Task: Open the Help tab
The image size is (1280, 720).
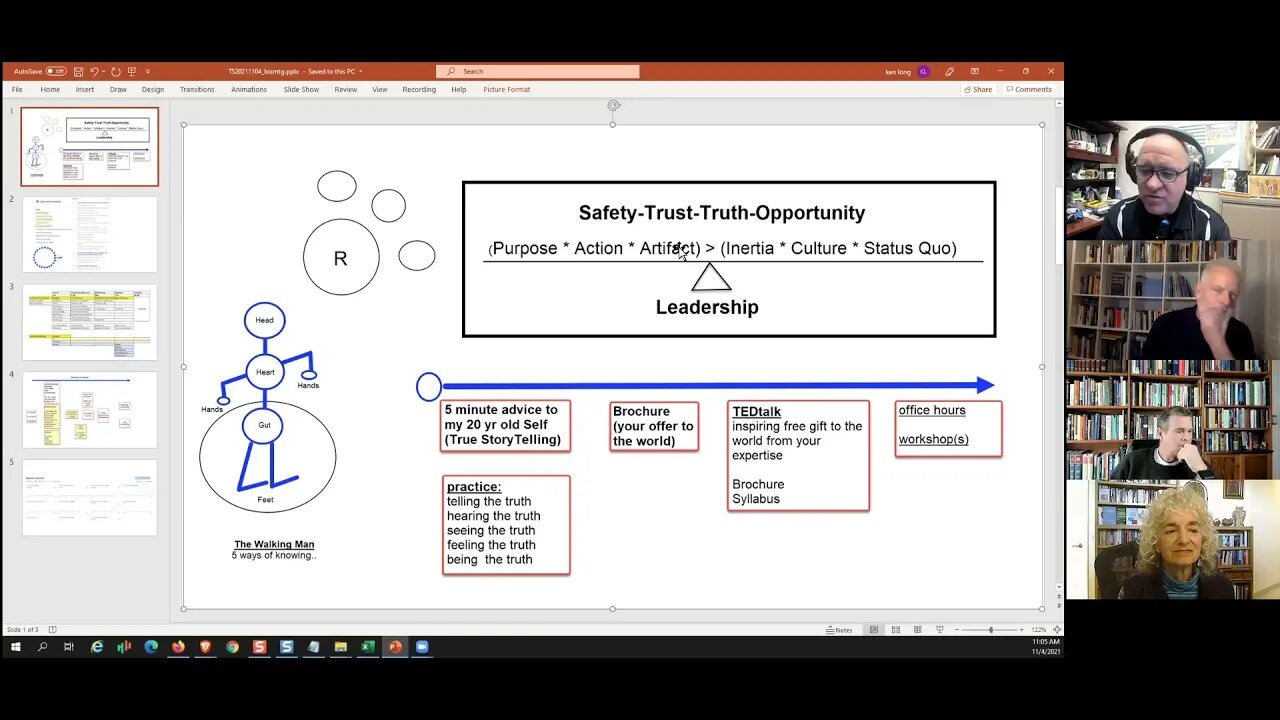Action: click(458, 89)
